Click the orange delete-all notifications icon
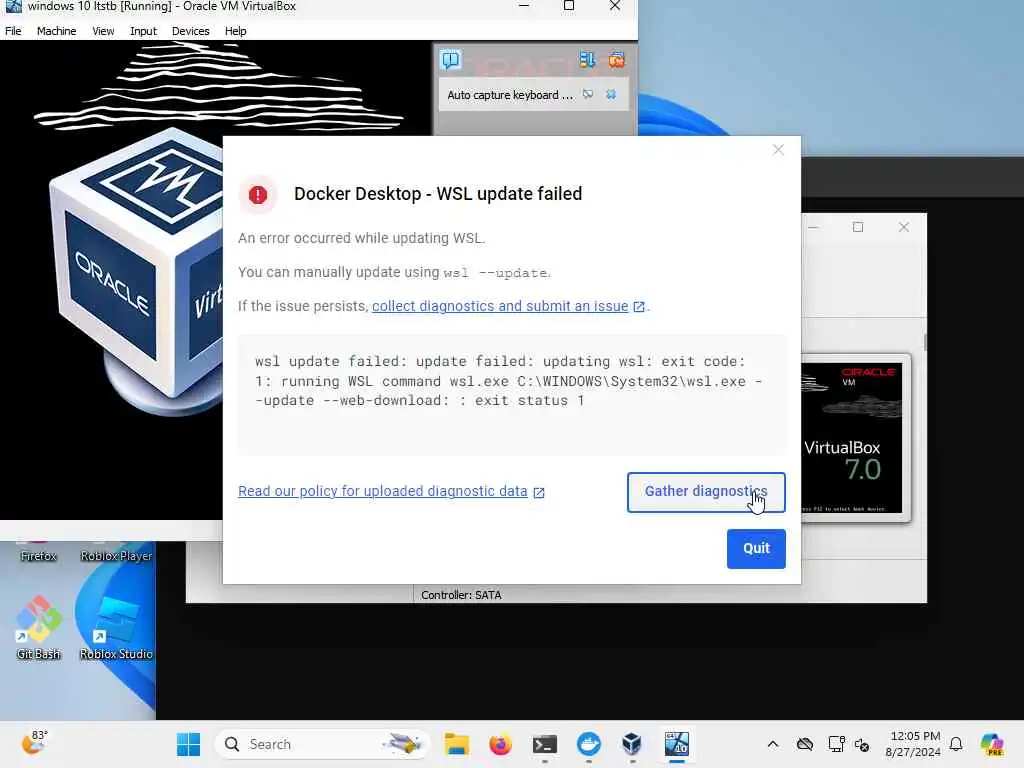The image size is (1024, 768). pyautogui.click(x=616, y=60)
